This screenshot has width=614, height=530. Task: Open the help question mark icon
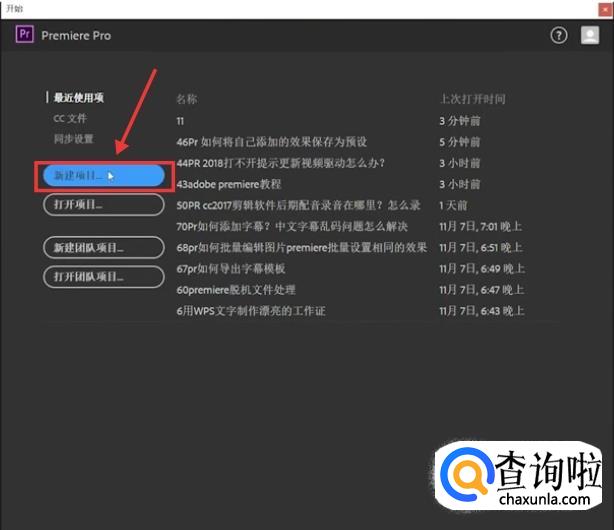pos(559,35)
